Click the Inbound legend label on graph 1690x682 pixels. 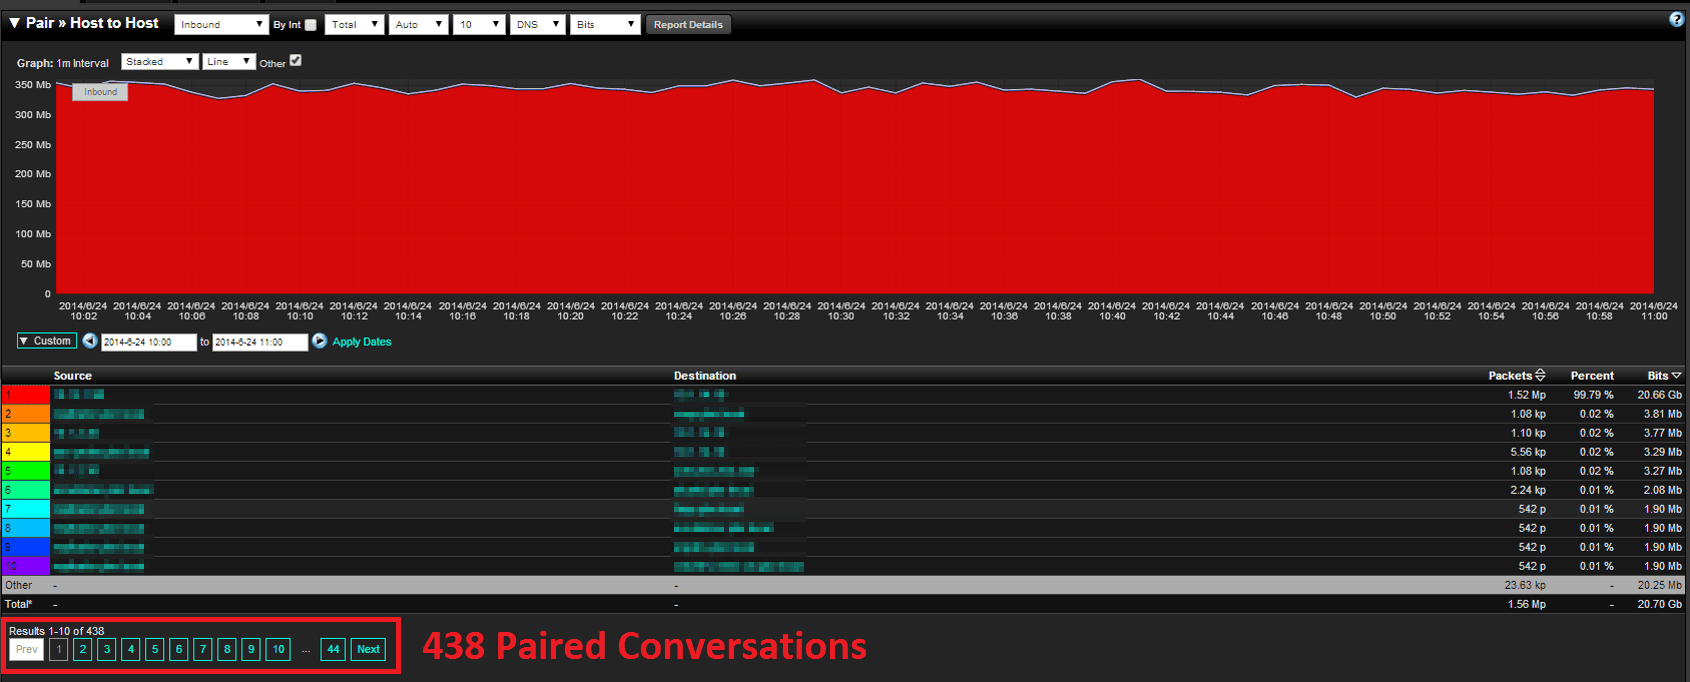coord(100,92)
